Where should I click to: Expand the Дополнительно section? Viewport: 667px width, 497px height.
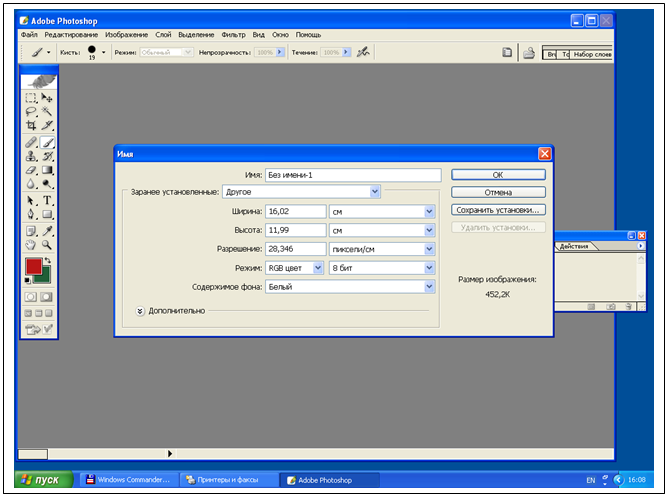140,311
